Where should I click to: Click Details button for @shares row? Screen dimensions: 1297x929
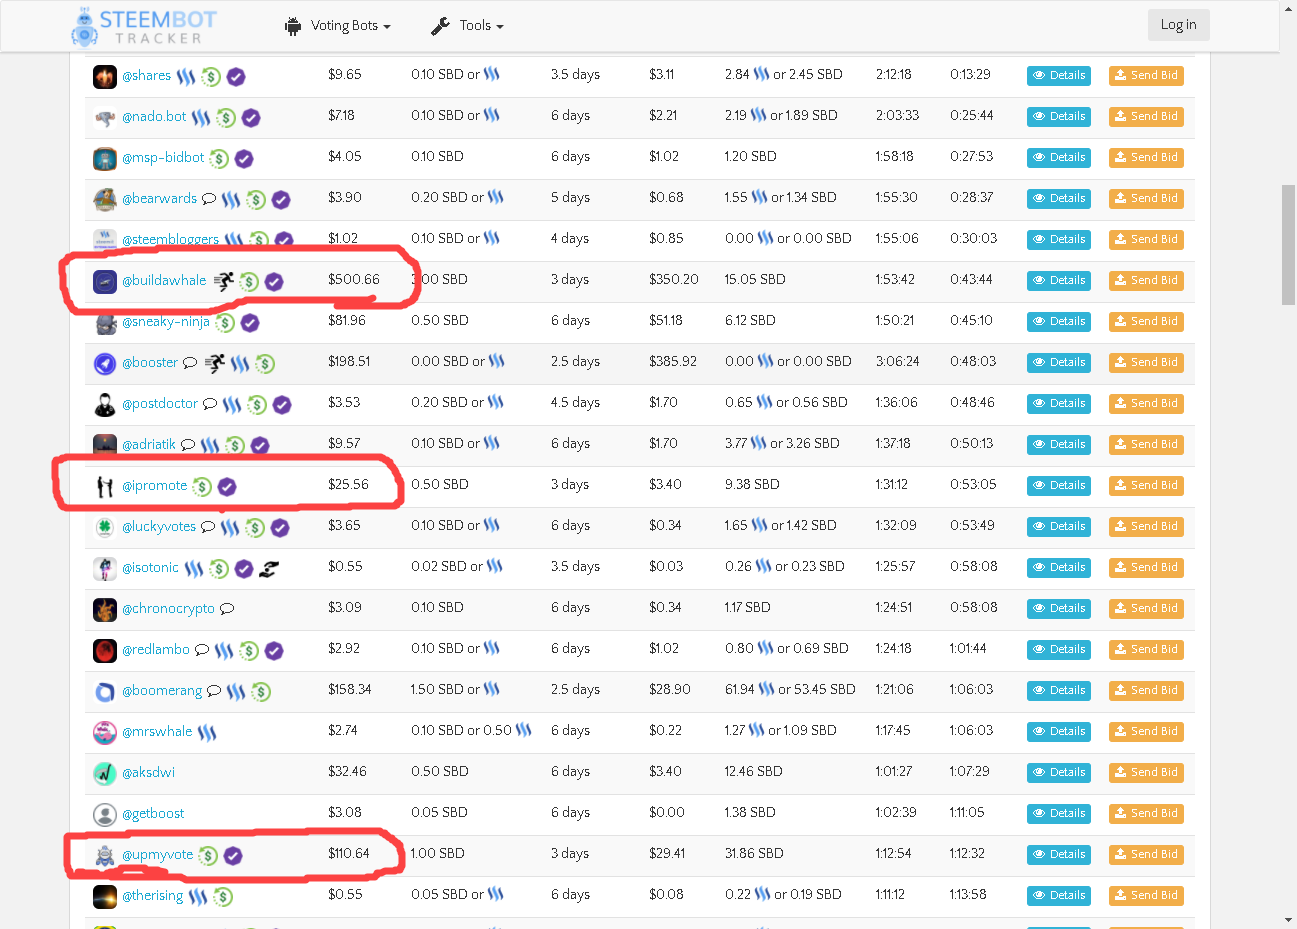tap(1059, 76)
